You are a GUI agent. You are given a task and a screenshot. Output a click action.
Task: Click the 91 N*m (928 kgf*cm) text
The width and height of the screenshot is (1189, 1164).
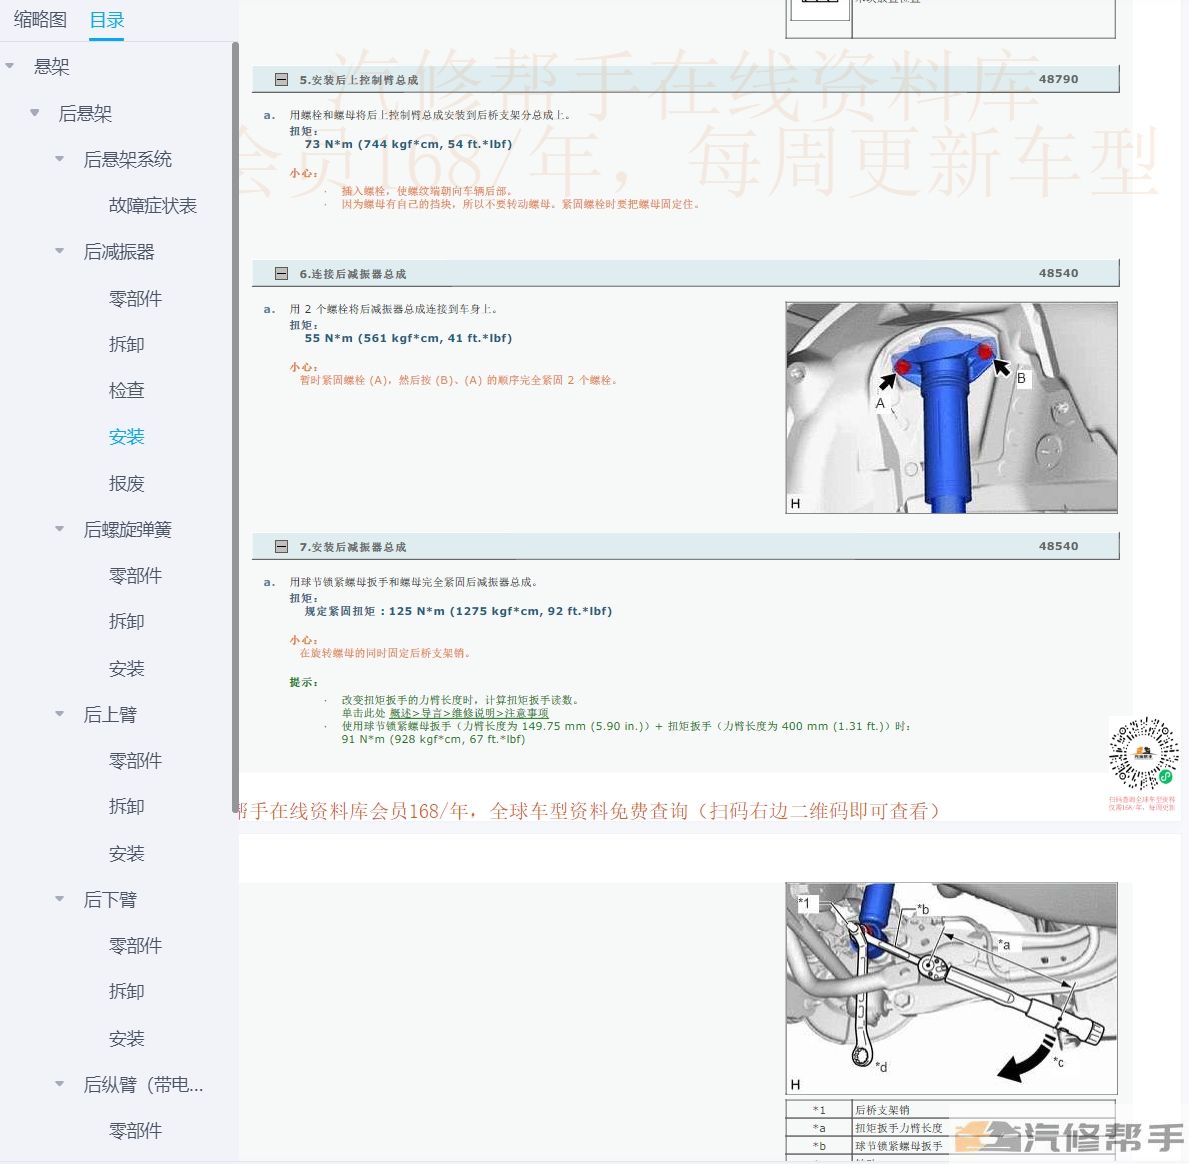[x=433, y=739]
